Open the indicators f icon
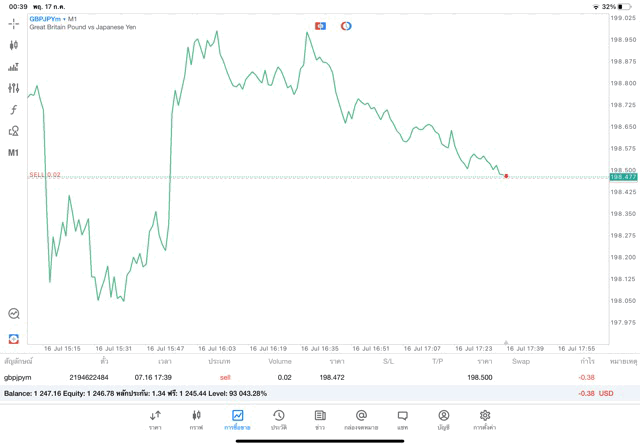Viewport: 640px width, 447px height. point(14,110)
